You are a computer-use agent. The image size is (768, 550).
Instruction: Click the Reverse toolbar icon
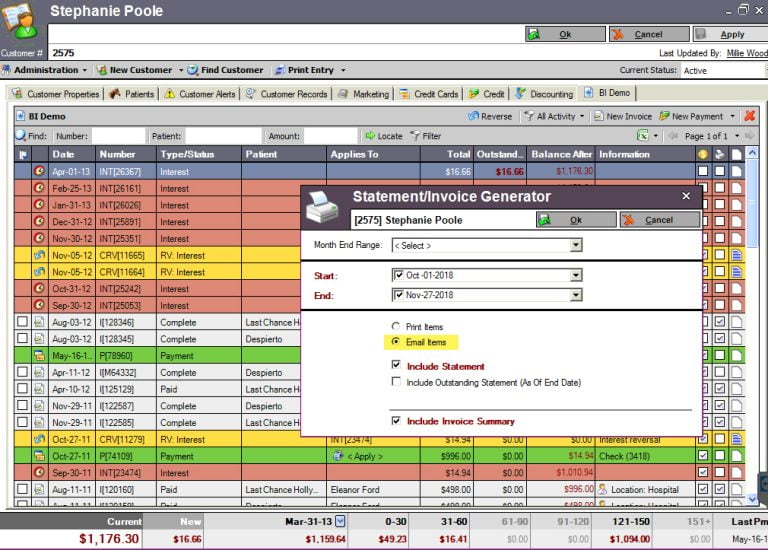pos(473,116)
